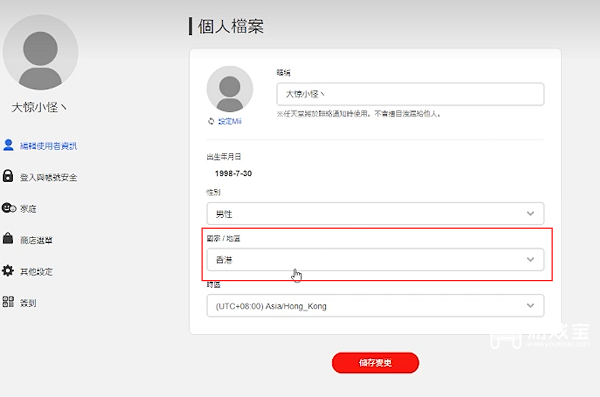The height and width of the screenshot is (397, 600).
Task: Click the large sidebar profile avatar
Action: point(41,52)
